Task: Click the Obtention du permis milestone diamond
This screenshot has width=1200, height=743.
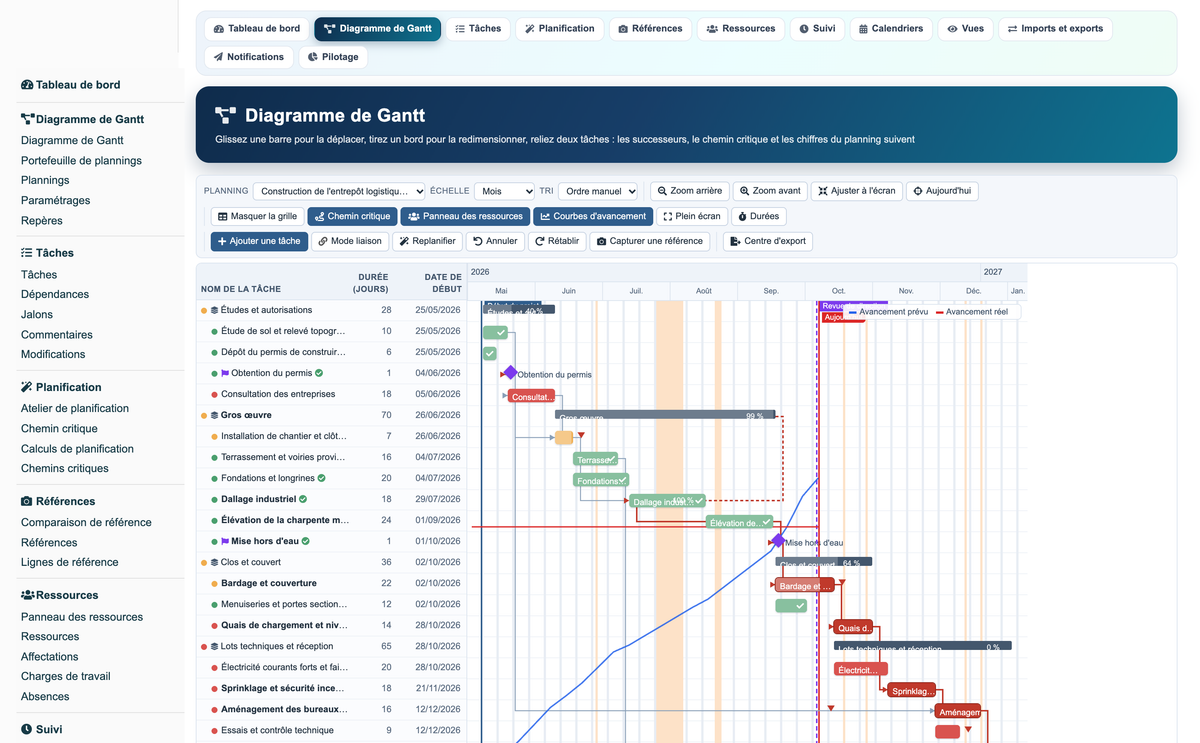Action: 510,373
